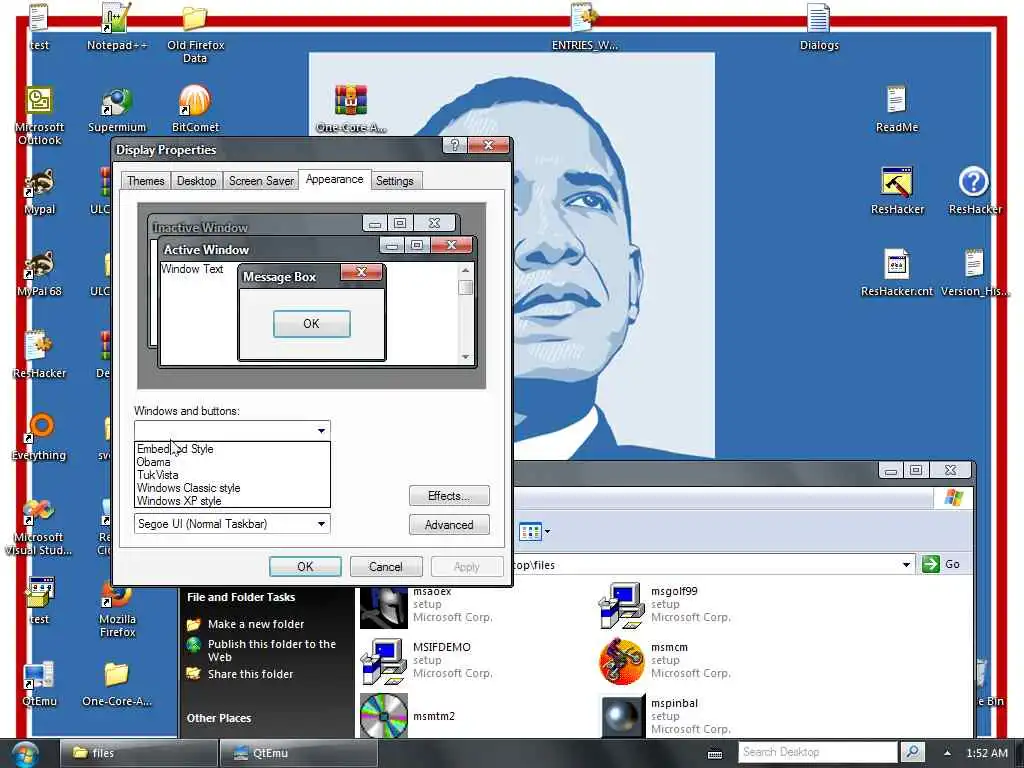Click Make a new folder link
1024x768 pixels.
point(256,624)
